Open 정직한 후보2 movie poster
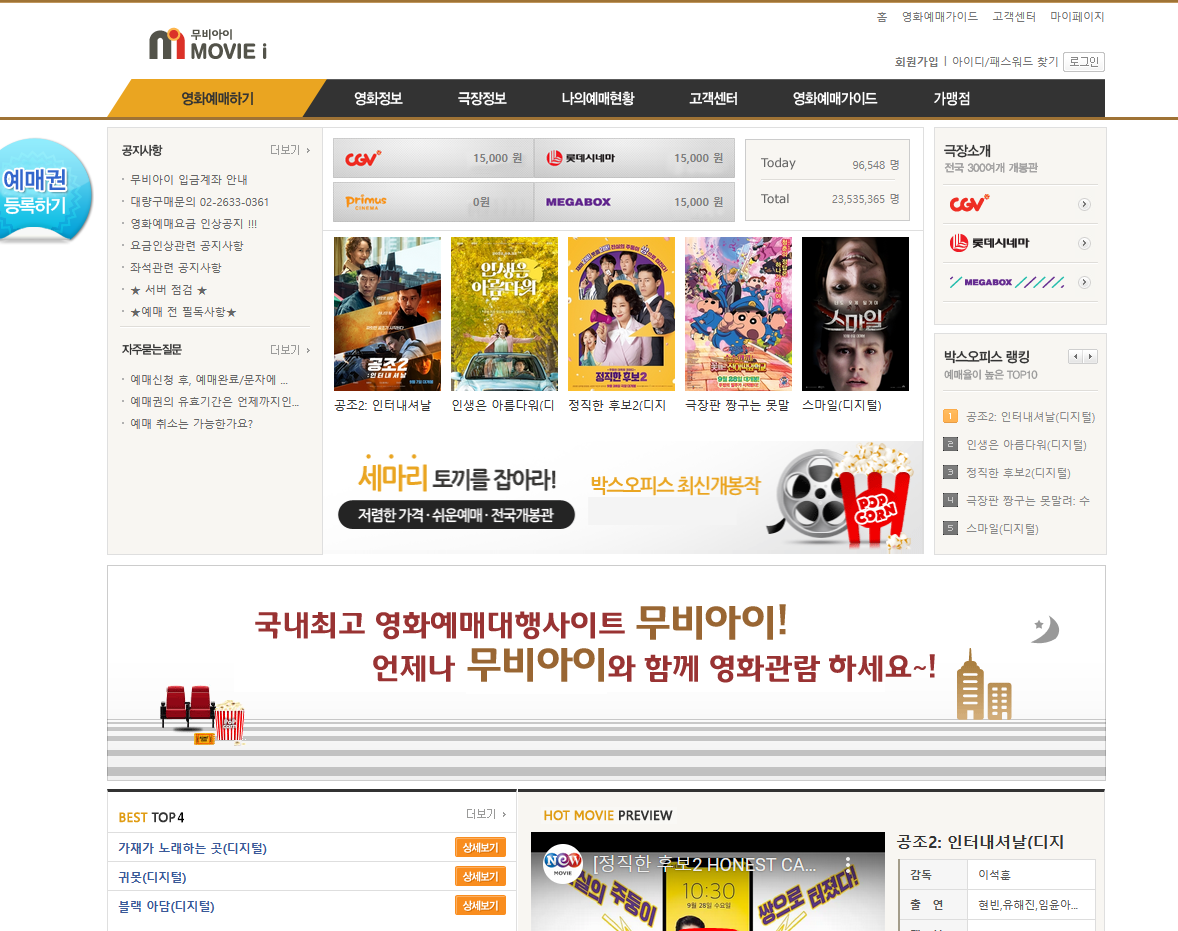The image size is (1178, 931). click(621, 314)
